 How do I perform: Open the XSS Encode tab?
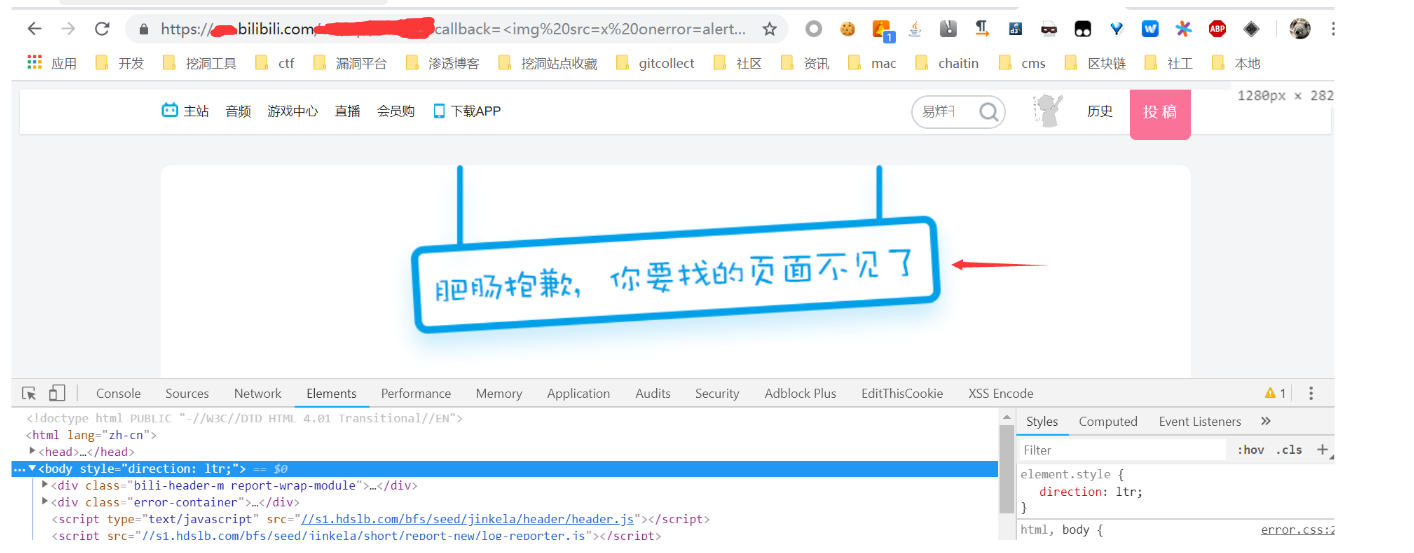[x=1001, y=393]
